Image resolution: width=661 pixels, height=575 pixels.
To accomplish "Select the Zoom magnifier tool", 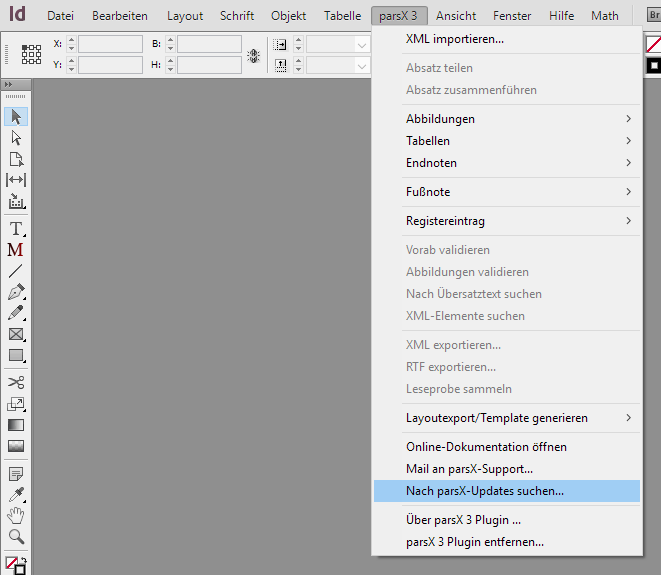I will (x=16, y=537).
